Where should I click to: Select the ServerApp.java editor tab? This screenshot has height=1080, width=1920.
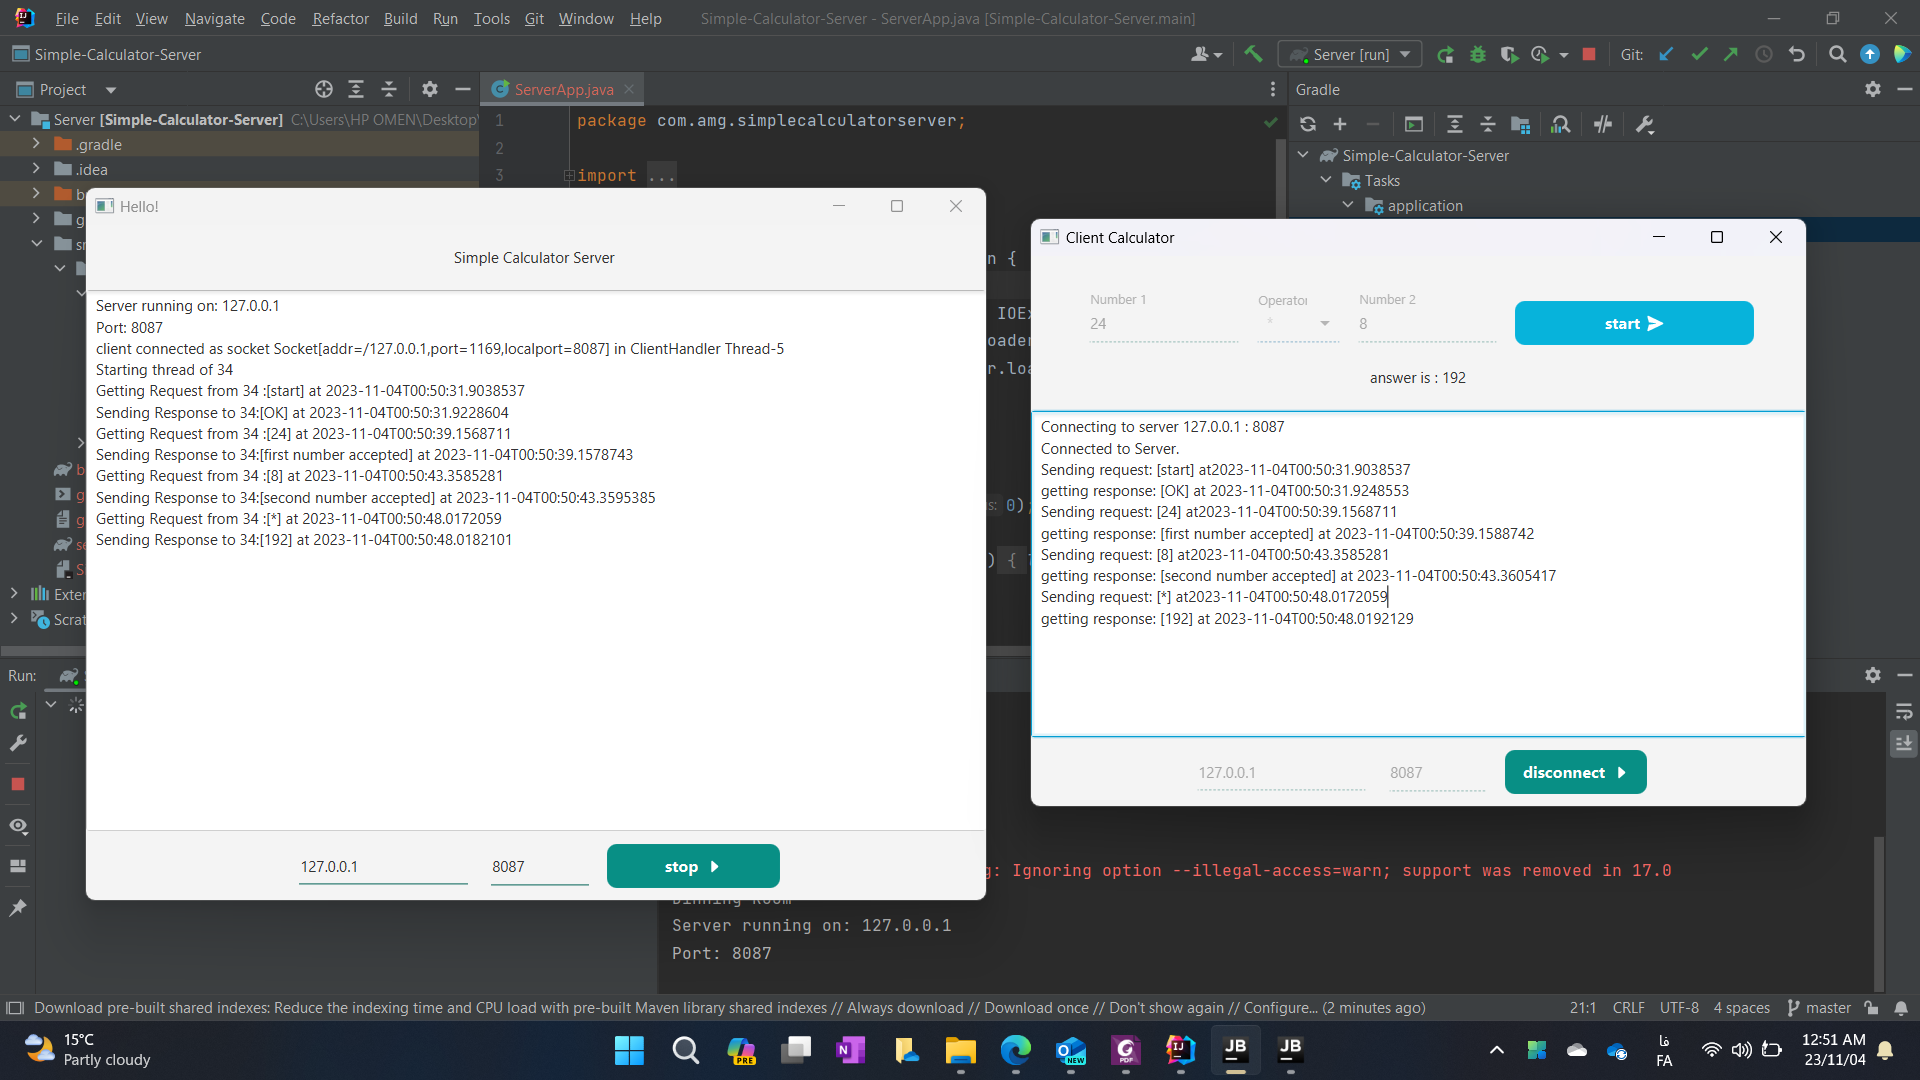click(x=563, y=89)
